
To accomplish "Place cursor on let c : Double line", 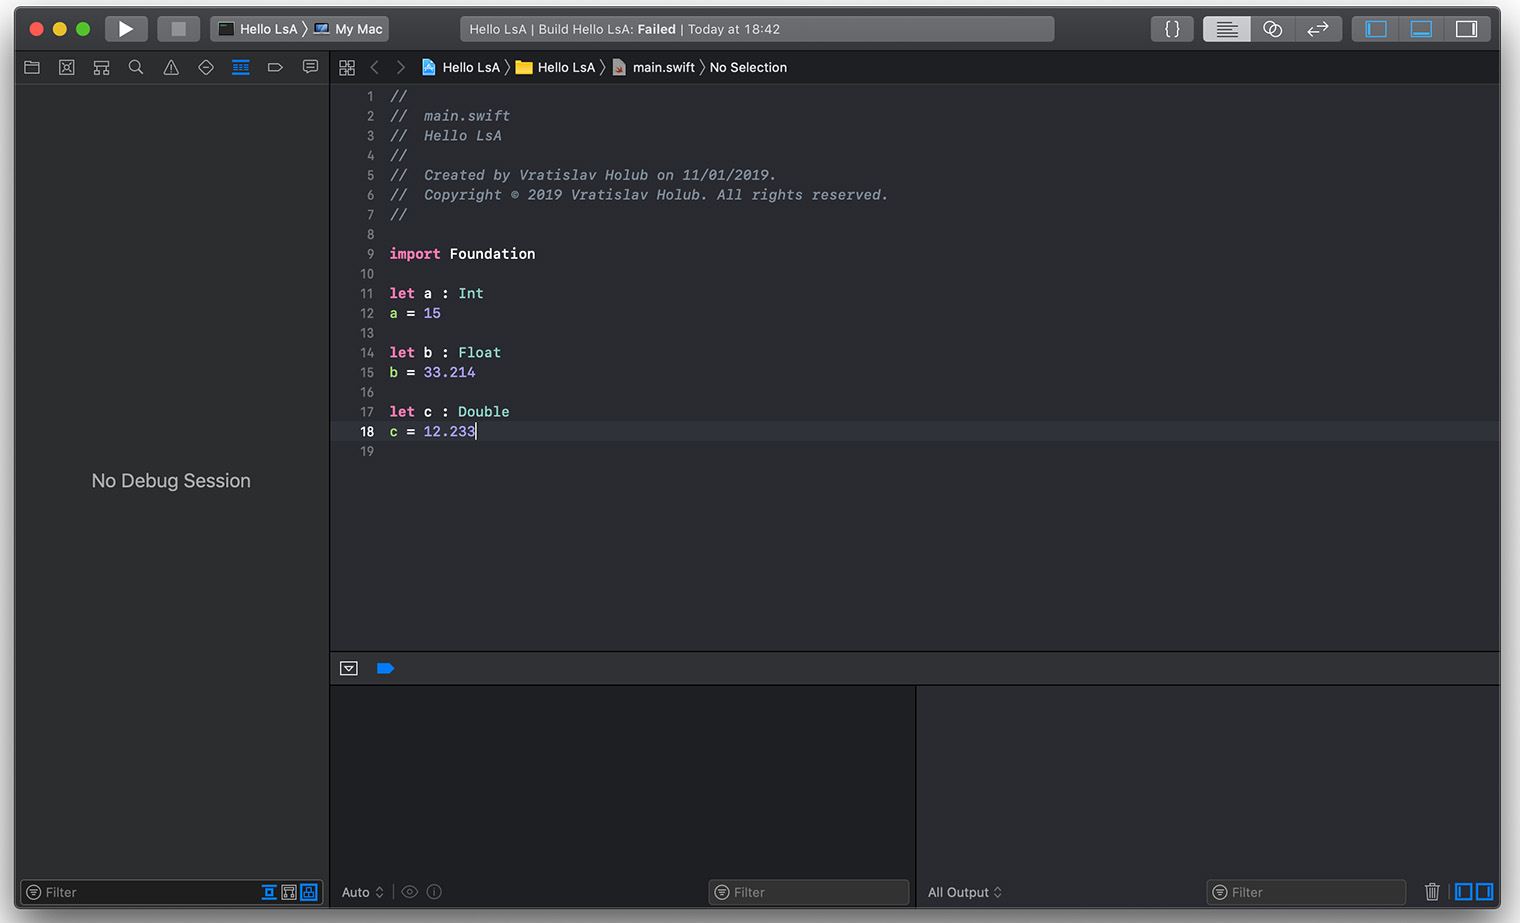I will click(x=449, y=412).
